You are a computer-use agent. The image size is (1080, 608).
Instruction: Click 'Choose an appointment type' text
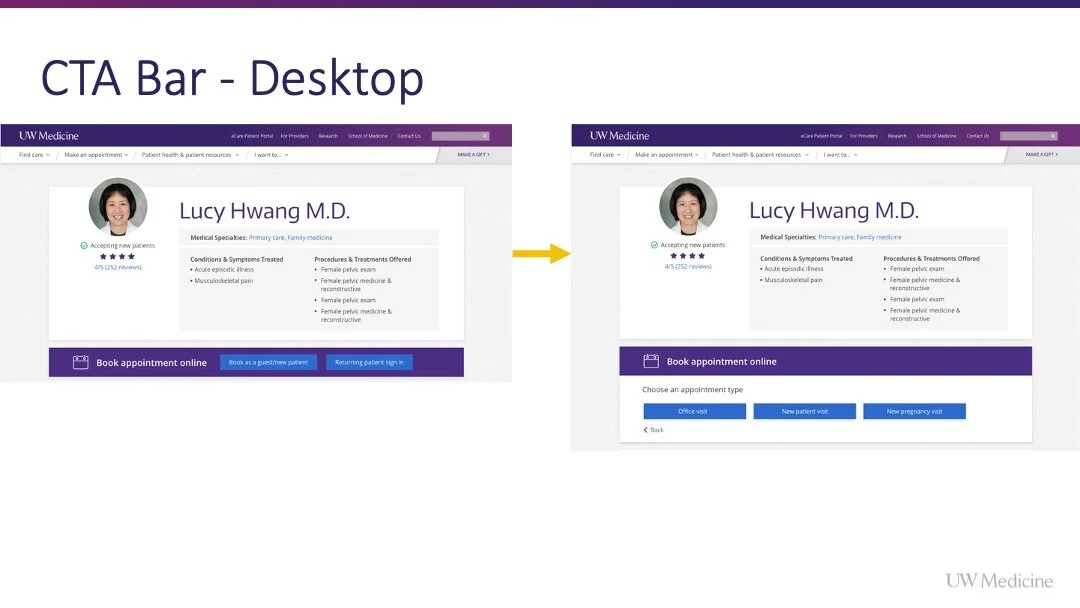(x=692, y=390)
